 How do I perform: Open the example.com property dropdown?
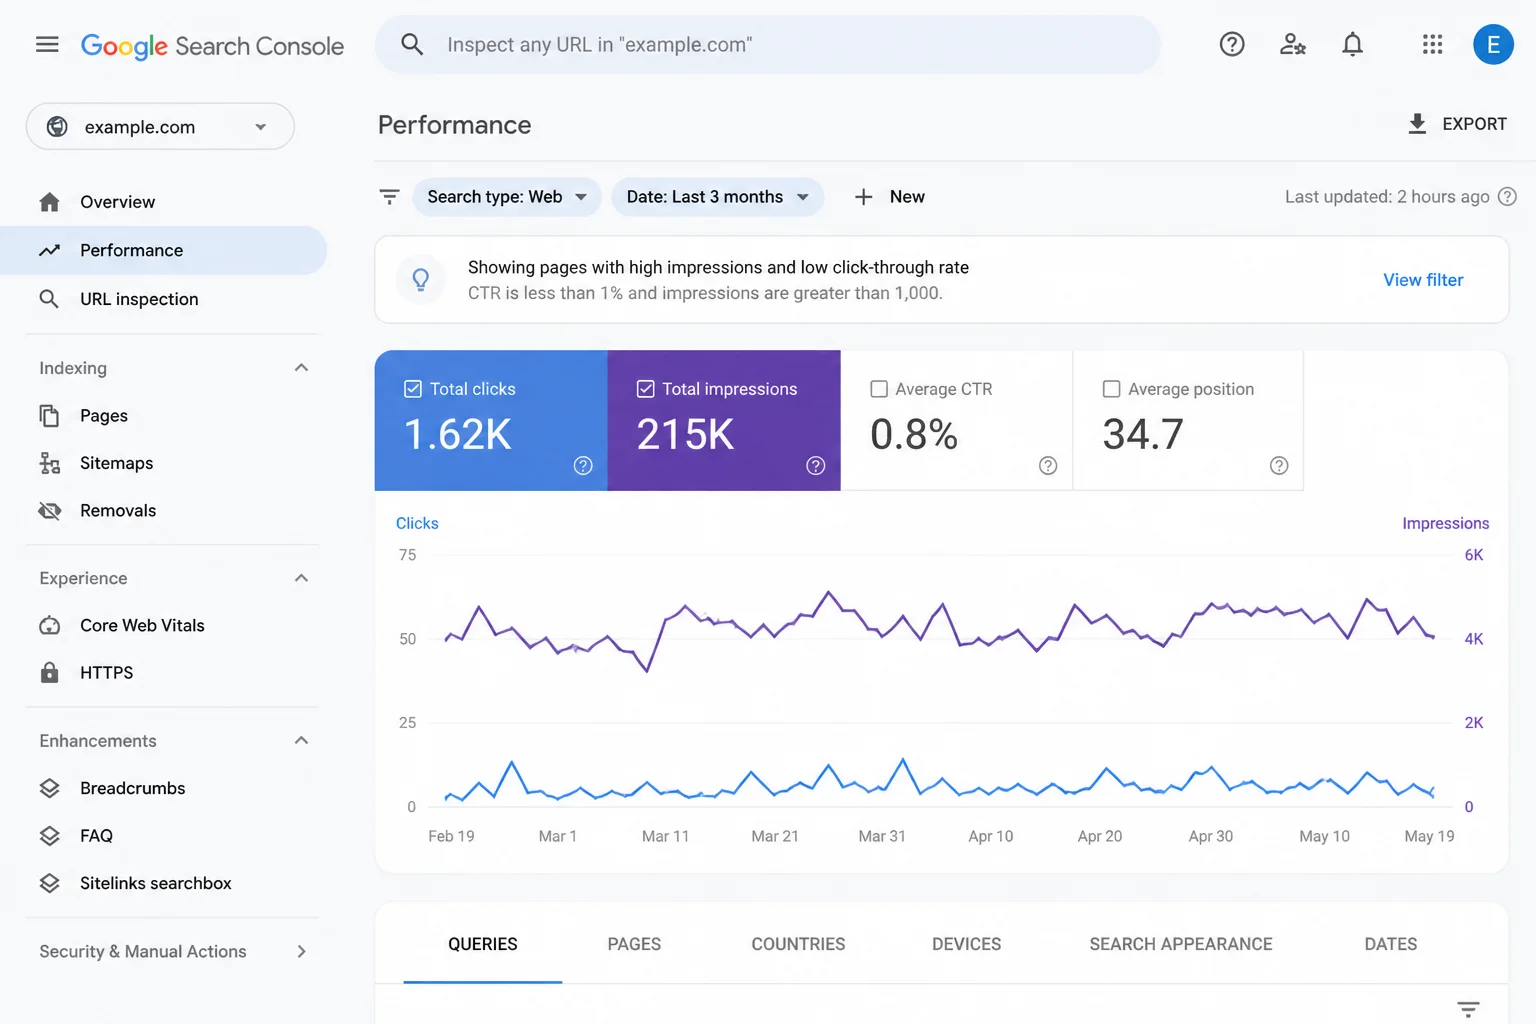(x=160, y=127)
